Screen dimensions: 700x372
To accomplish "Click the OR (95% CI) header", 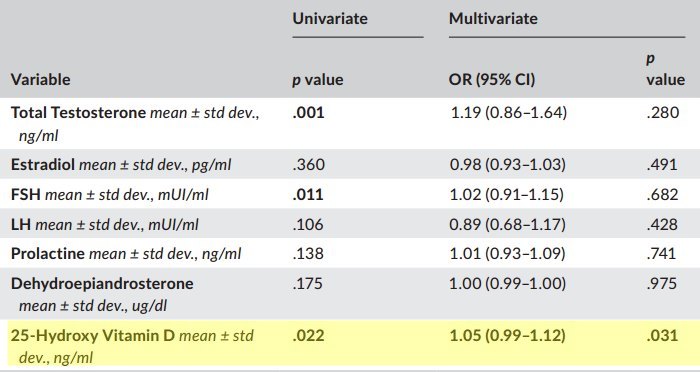I will click(492, 79).
